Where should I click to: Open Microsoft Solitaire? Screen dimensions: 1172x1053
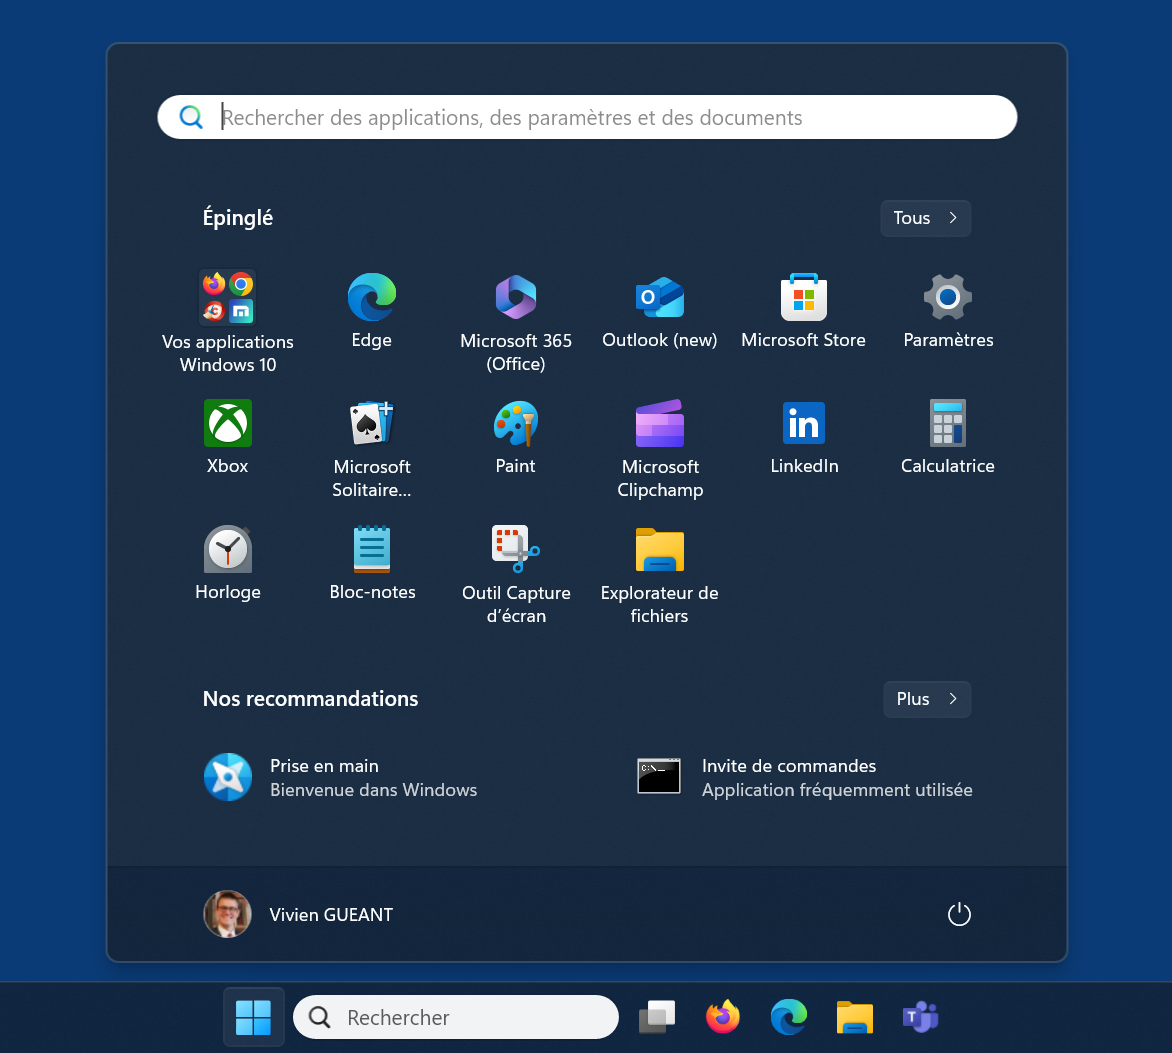371,448
